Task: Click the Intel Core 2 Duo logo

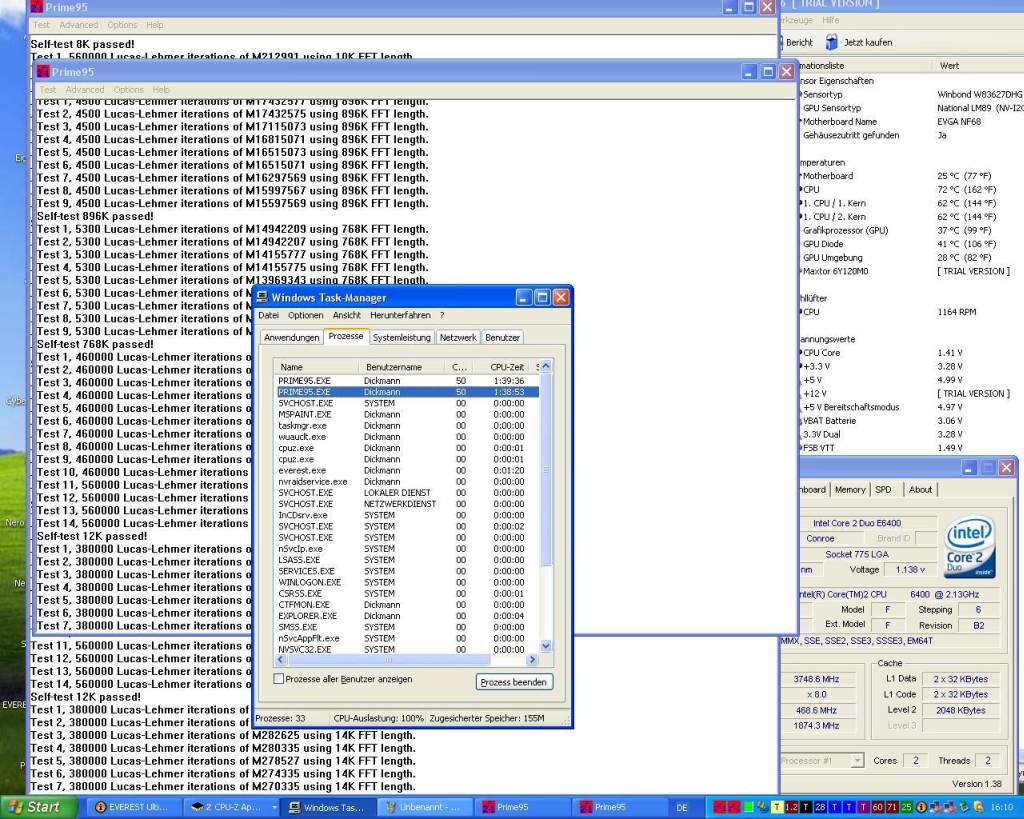Action: click(x=970, y=547)
